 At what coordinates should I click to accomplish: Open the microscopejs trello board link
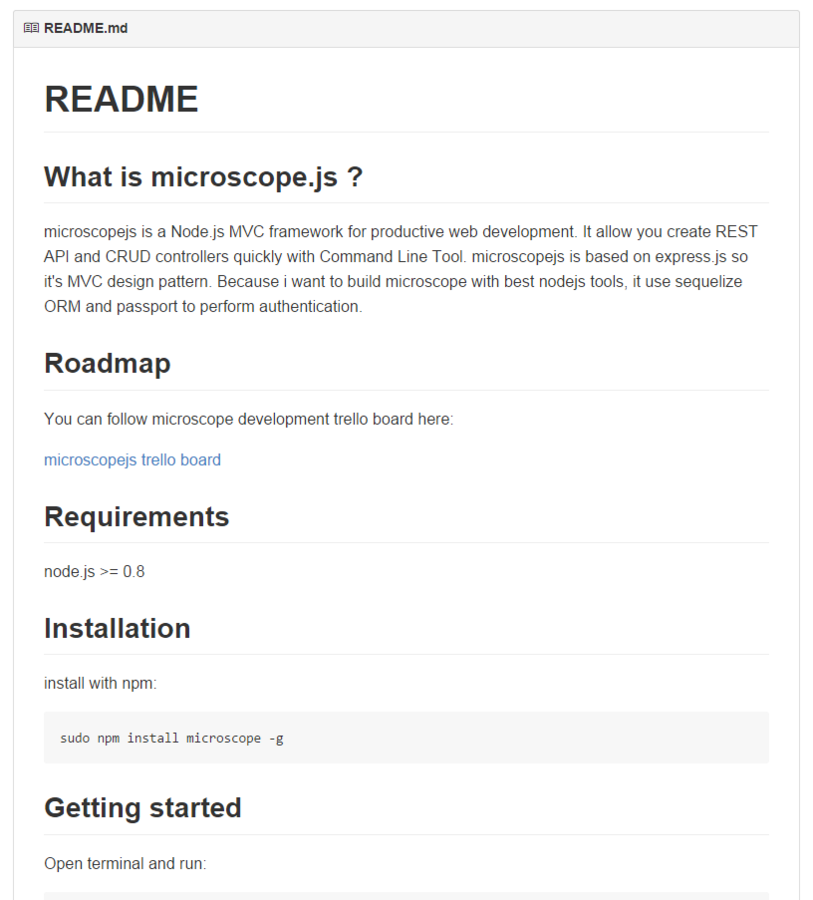click(x=132, y=460)
